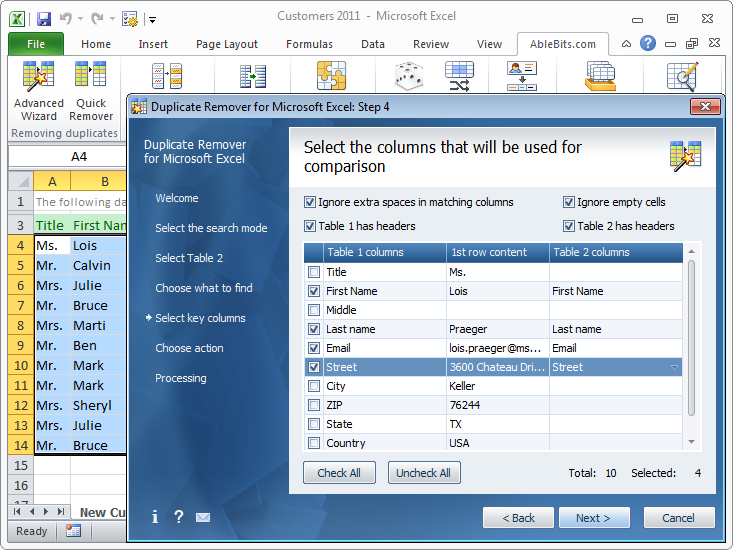Switch to the Page Layout tab
Screen dimensions: 733x550
[x=227, y=44]
